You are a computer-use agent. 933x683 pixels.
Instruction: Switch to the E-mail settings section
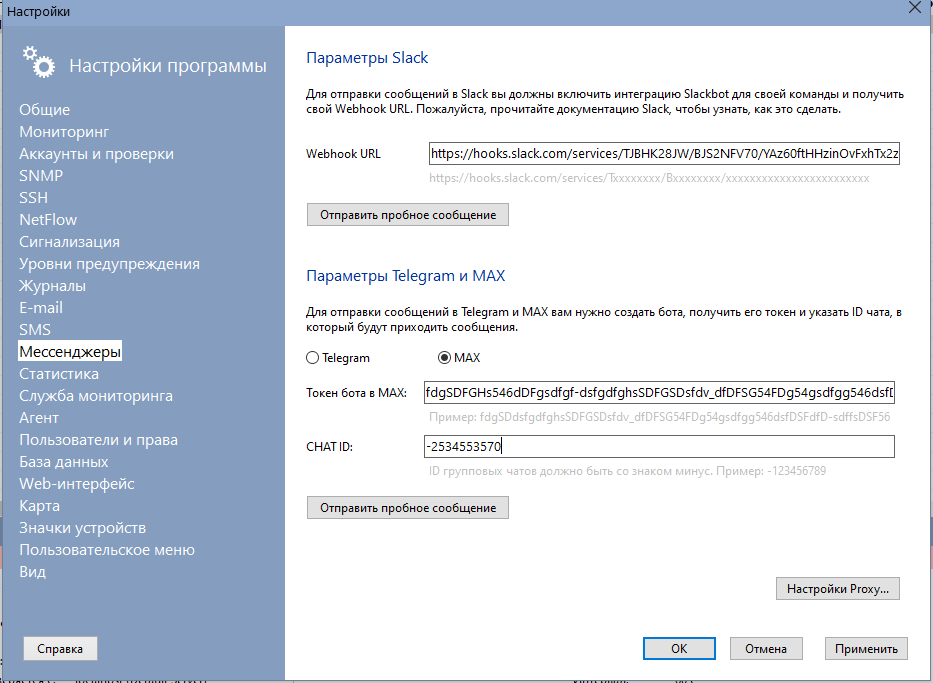pyautogui.click(x=41, y=308)
